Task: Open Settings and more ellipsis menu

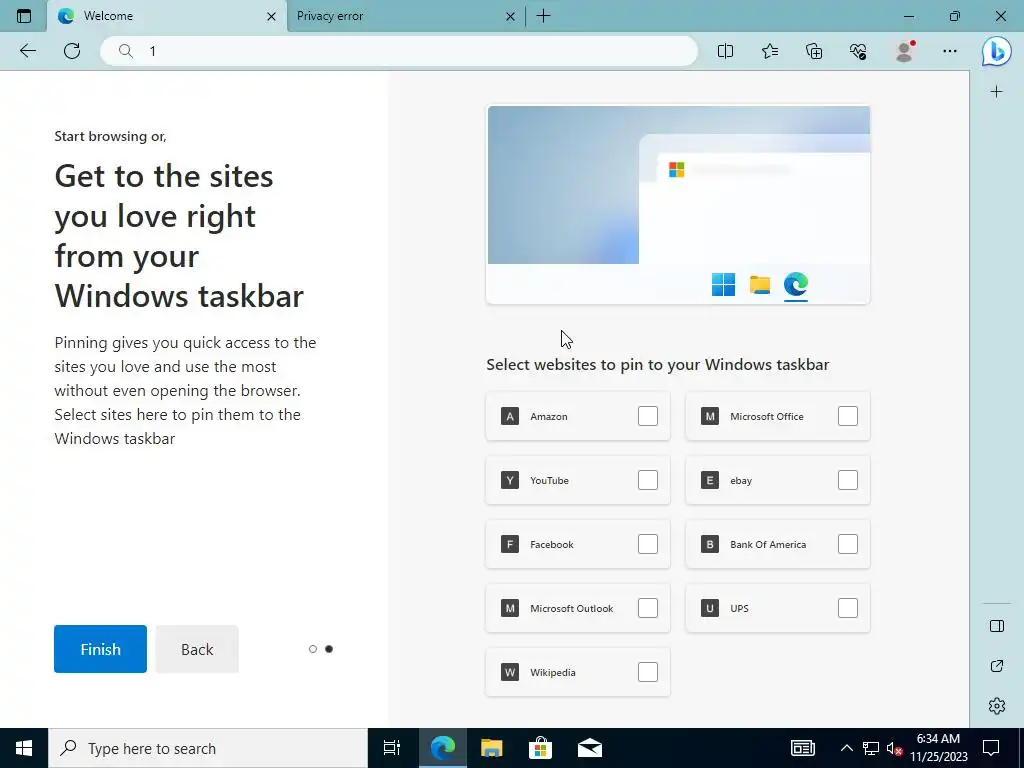Action: point(950,51)
